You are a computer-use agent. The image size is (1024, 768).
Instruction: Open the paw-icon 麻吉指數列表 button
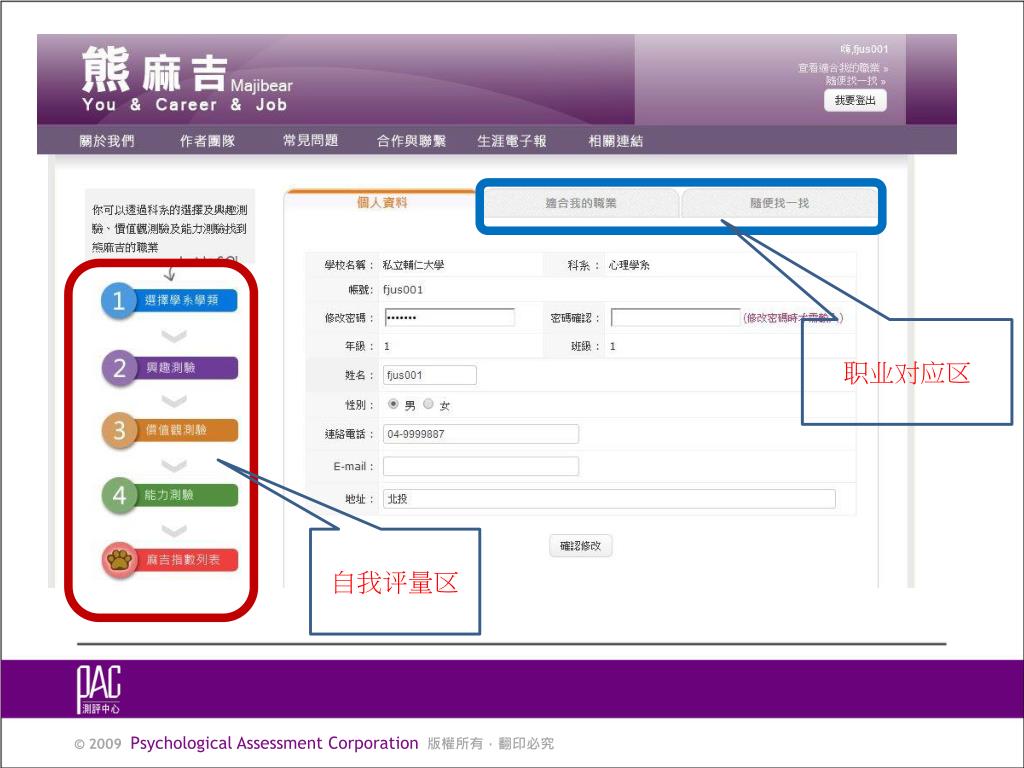(170, 560)
